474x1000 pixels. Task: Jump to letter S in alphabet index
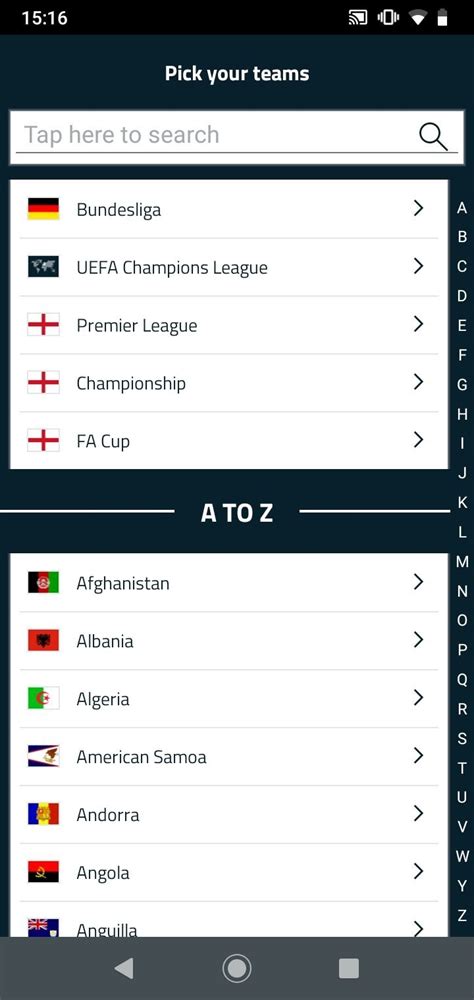463,739
